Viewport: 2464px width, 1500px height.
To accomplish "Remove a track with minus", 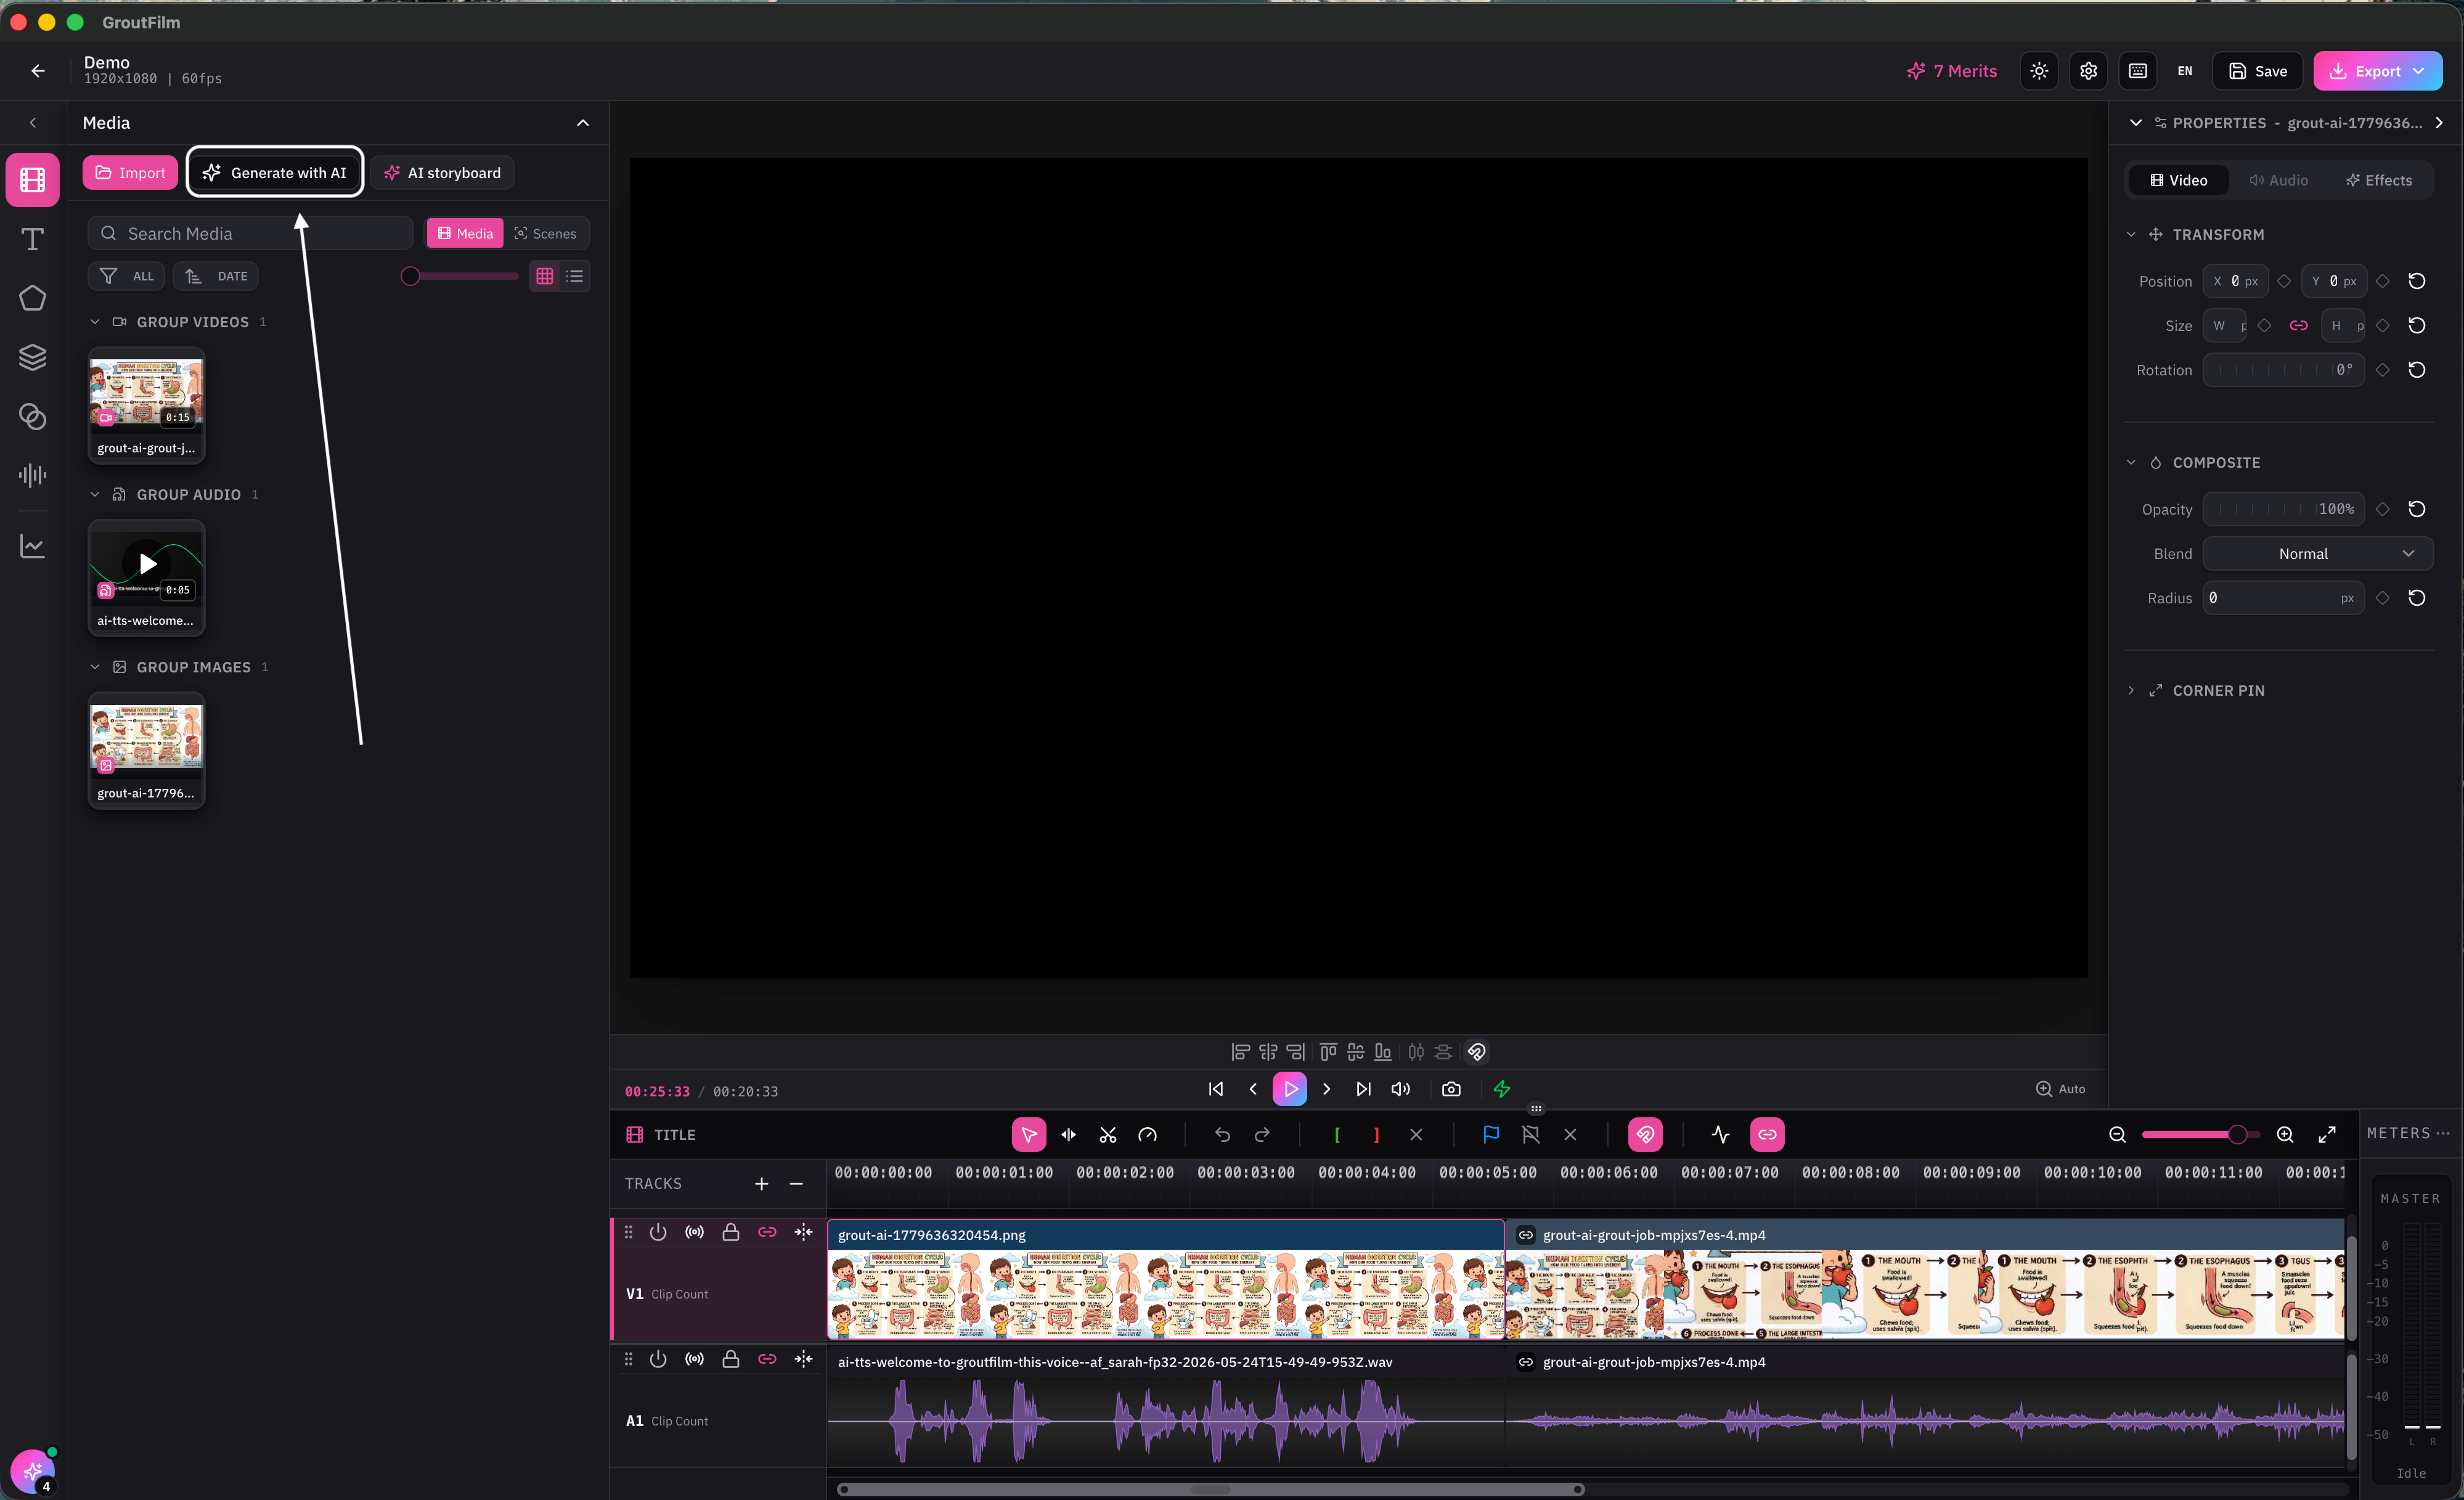I will point(797,1184).
